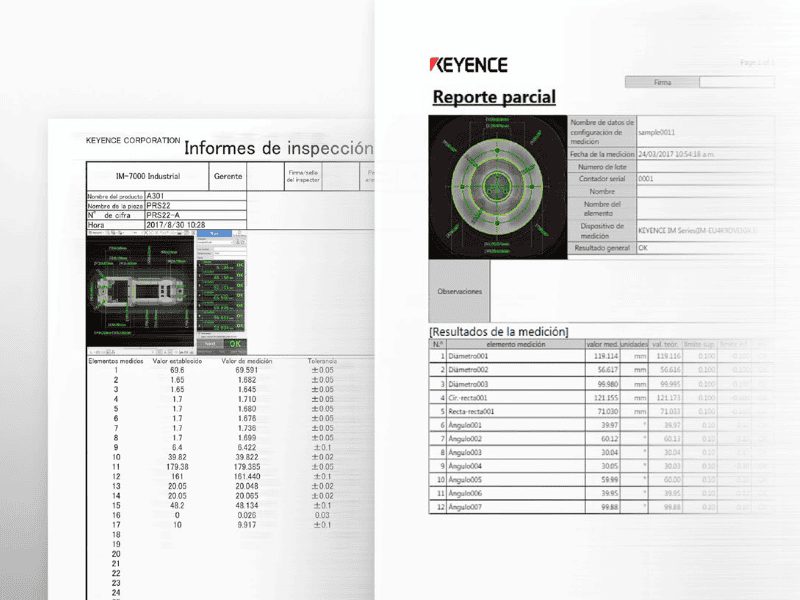Open the IM-7000 software screenshot thumbnail
Screen dimensions: 800x600
coord(167,292)
